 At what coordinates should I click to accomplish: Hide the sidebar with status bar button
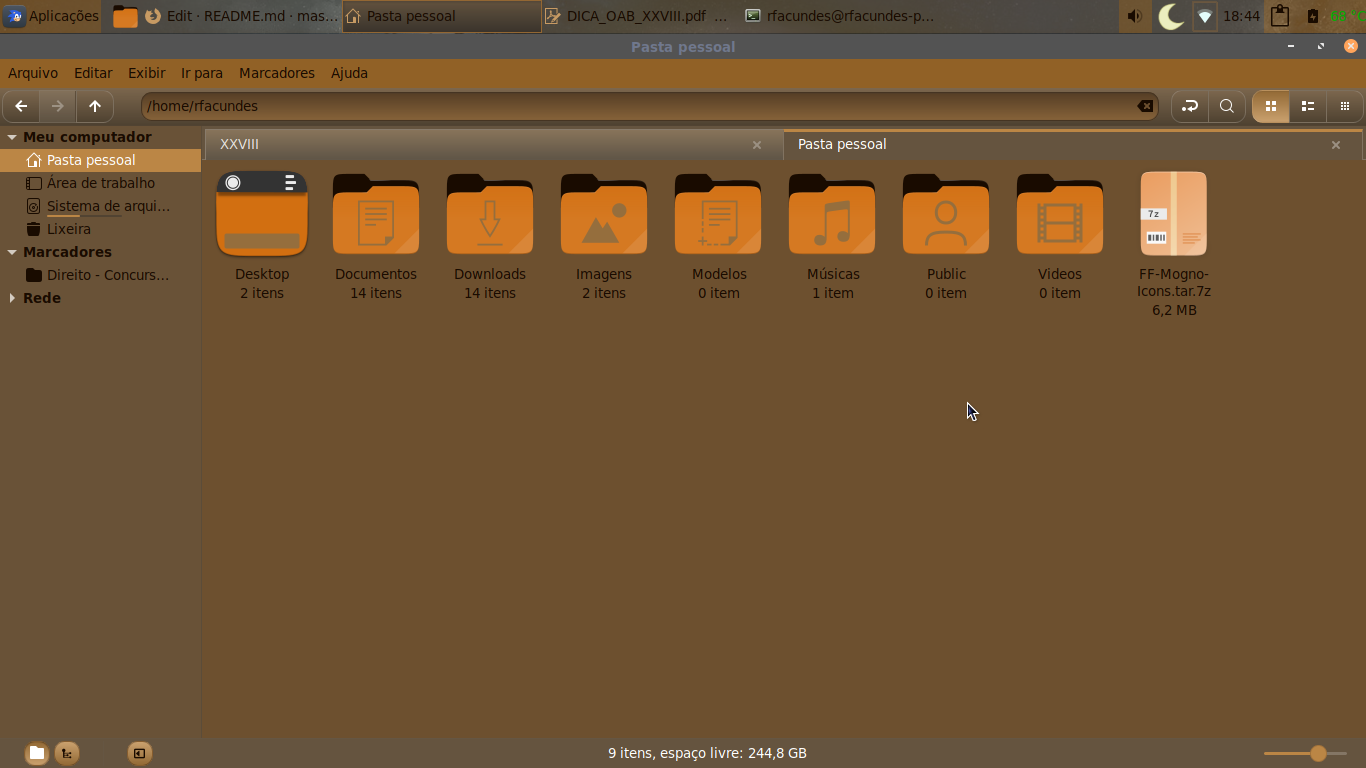(140, 753)
